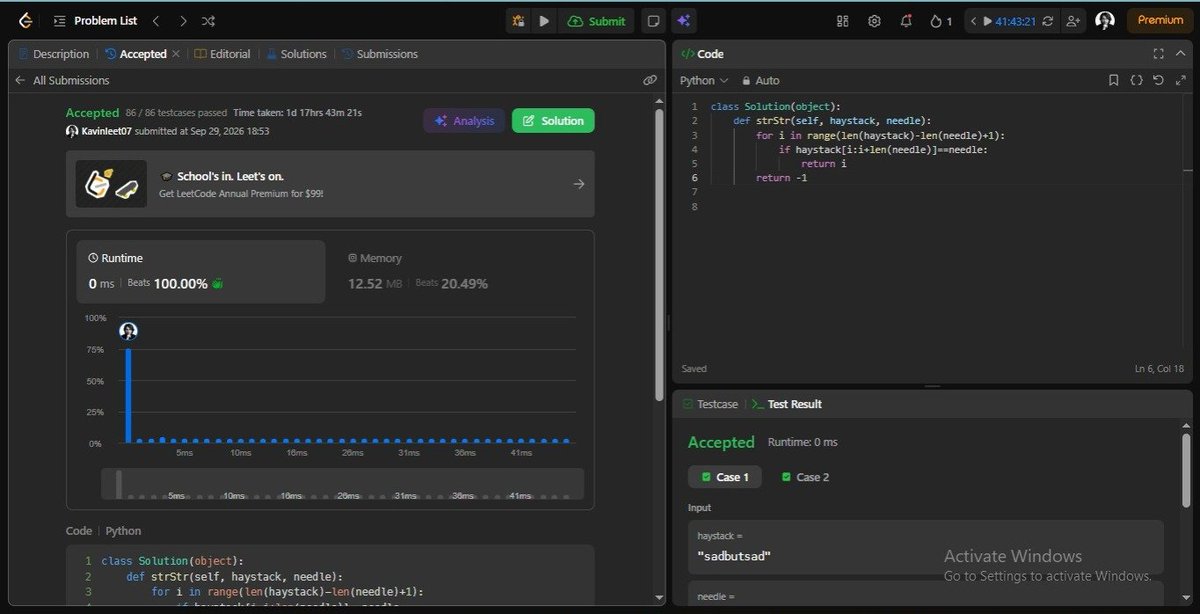Open the LeetCode logo home link
Image resolution: width=1200 pixels, height=614 pixels.
click(x=24, y=20)
